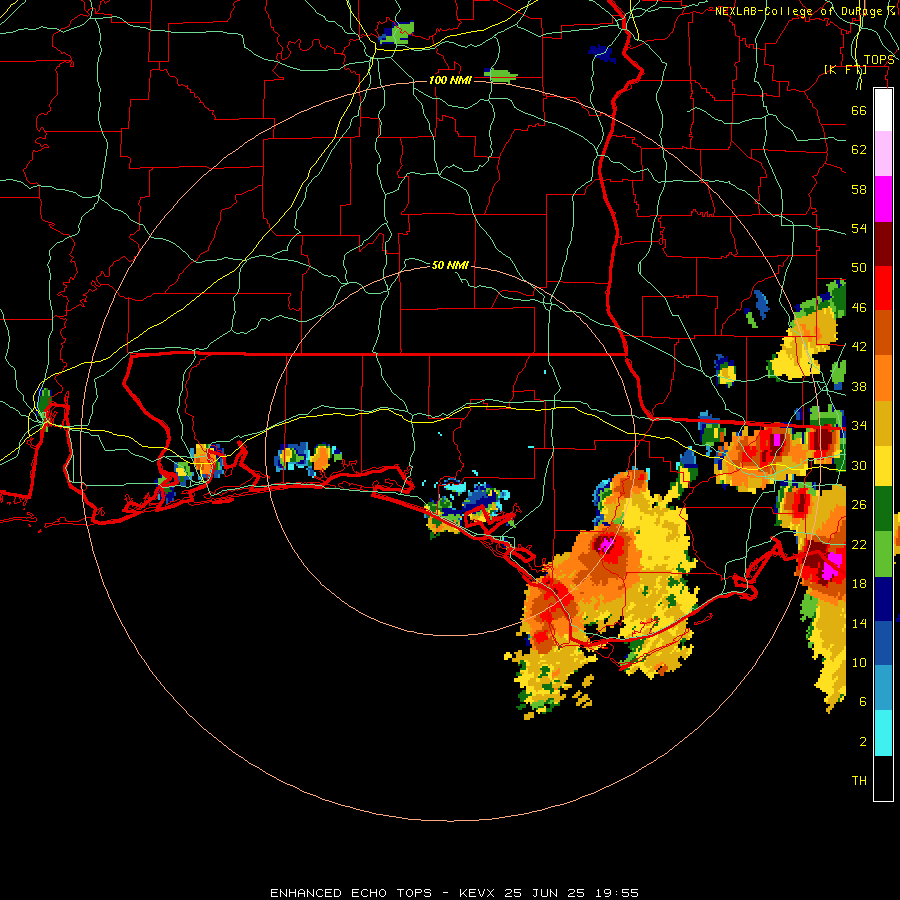Screen dimensions: 900x900
Task: Click the '50' legend value
Action: click(x=859, y=268)
